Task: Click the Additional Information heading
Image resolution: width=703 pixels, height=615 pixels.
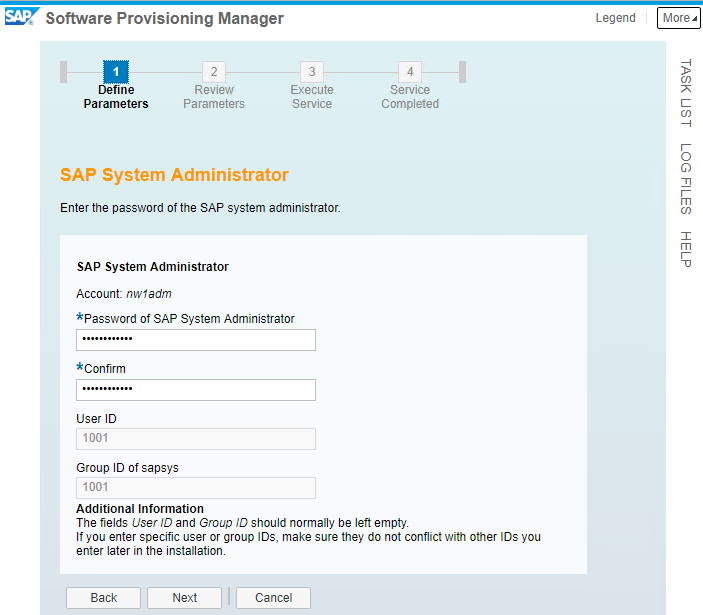Action: (x=140, y=509)
